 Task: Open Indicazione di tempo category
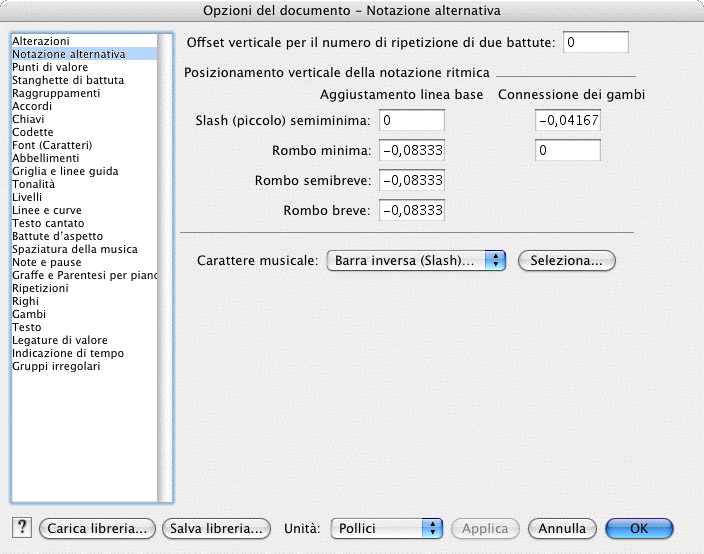coord(68,353)
